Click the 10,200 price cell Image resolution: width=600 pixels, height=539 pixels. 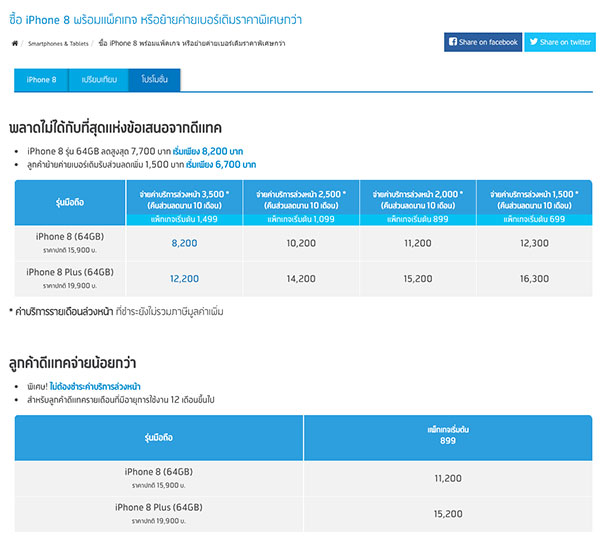pyautogui.click(x=301, y=243)
